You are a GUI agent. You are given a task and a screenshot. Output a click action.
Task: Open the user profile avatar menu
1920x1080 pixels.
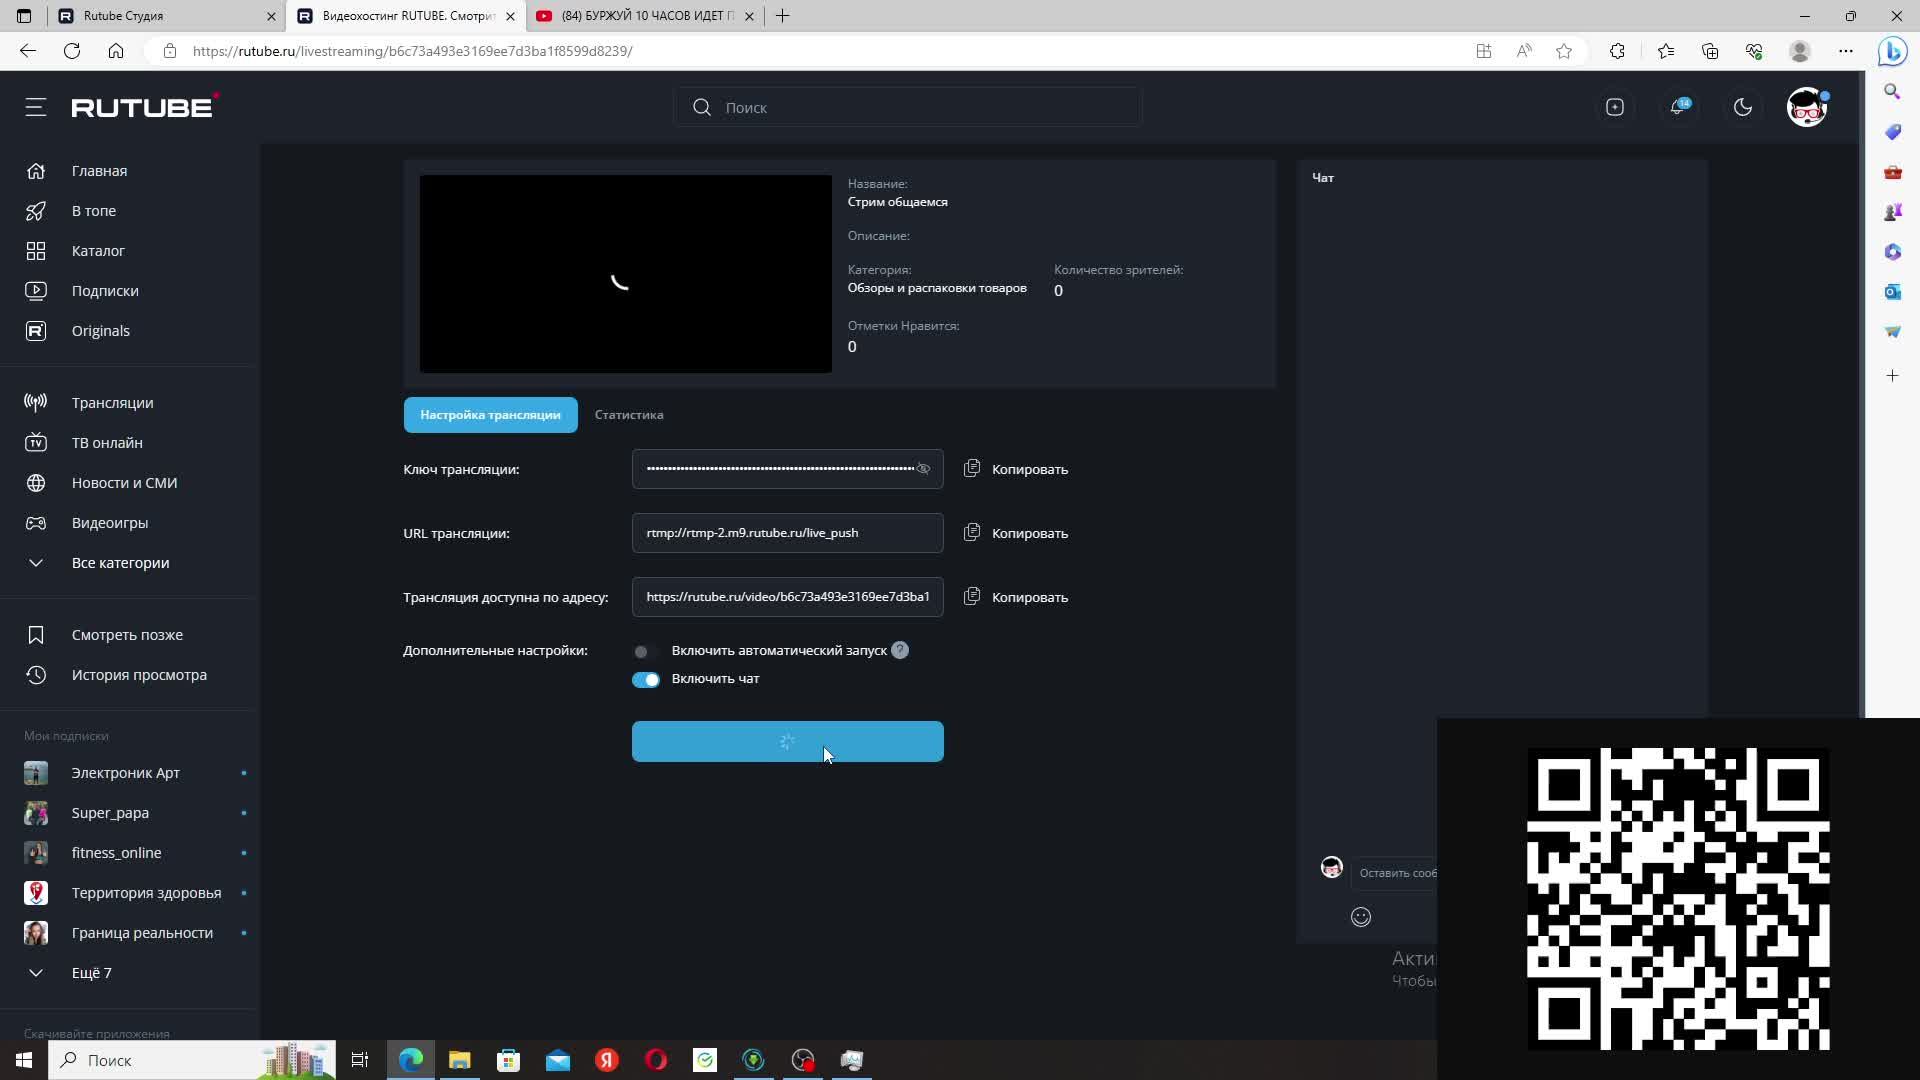pyautogui.click(x=1806, y=107)
